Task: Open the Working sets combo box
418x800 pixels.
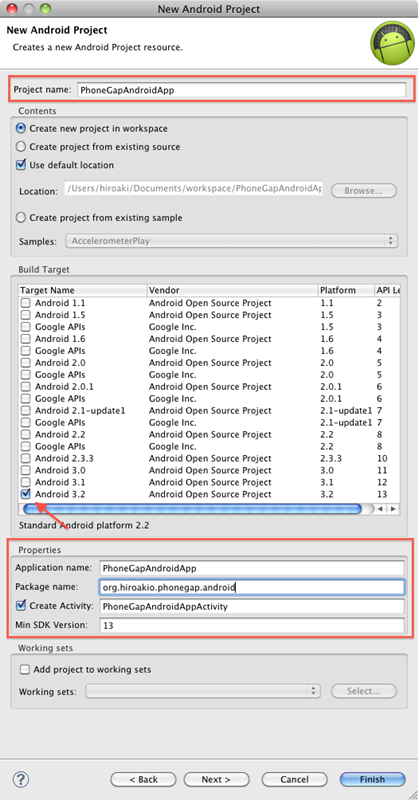Action: (x=203, y=691)
